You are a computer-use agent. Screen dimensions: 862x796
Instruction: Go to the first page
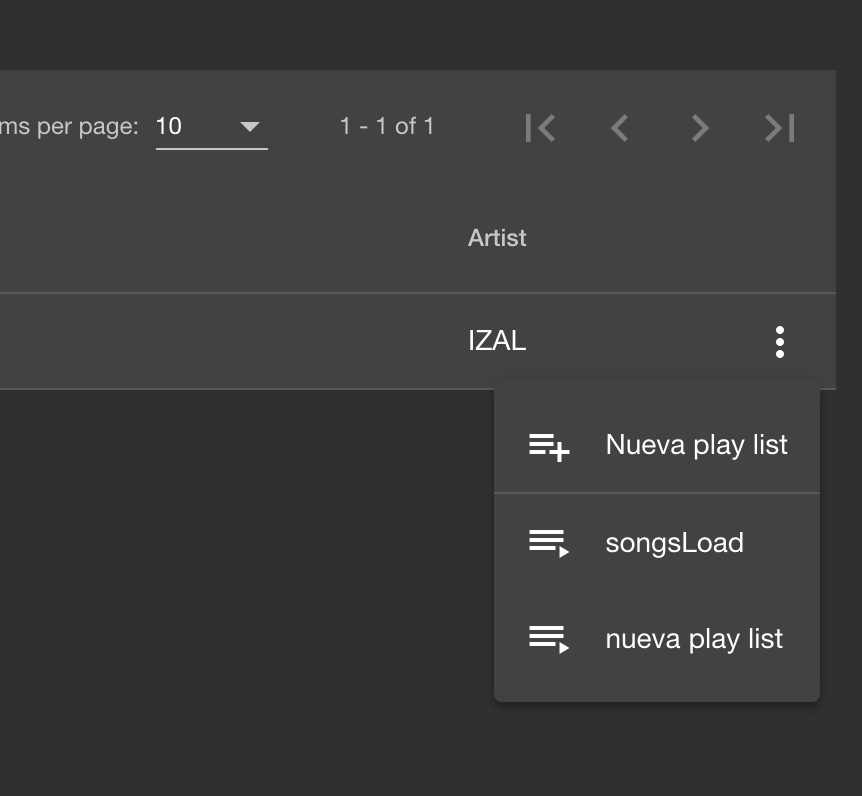click(540, 128)
